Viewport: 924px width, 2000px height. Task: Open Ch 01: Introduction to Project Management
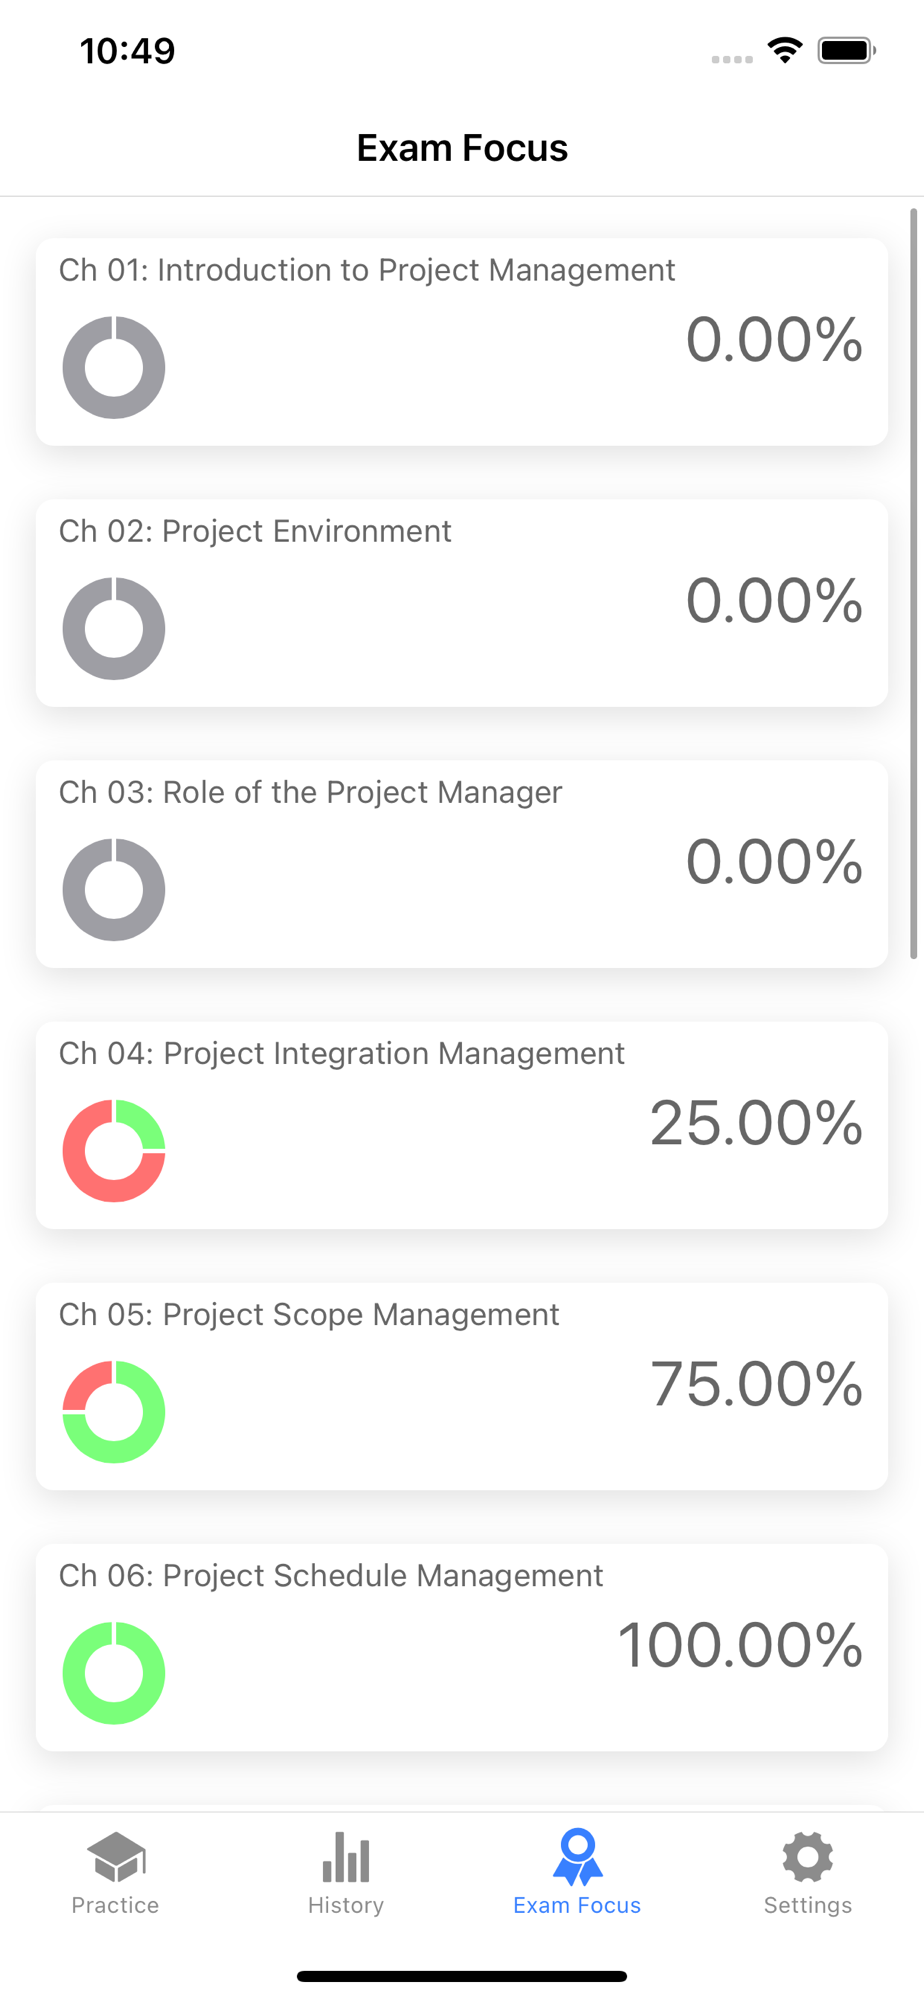462,342
